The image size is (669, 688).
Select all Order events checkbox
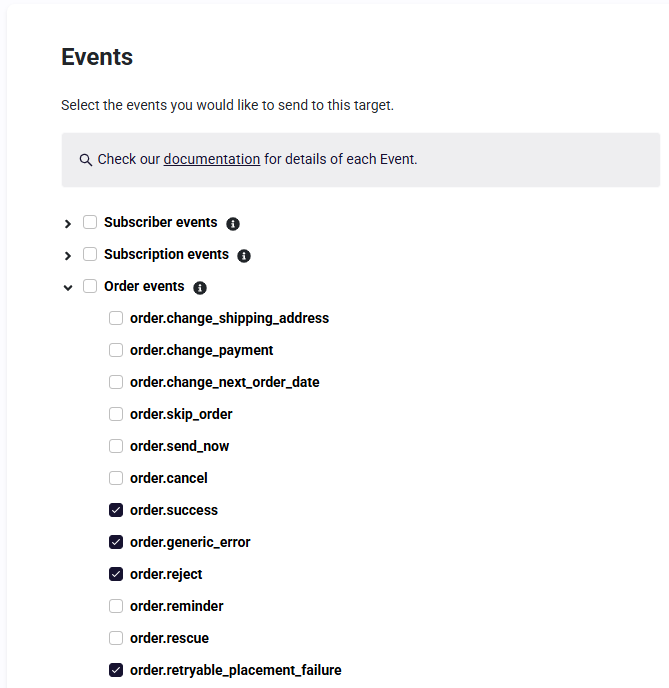coord(90,286)
